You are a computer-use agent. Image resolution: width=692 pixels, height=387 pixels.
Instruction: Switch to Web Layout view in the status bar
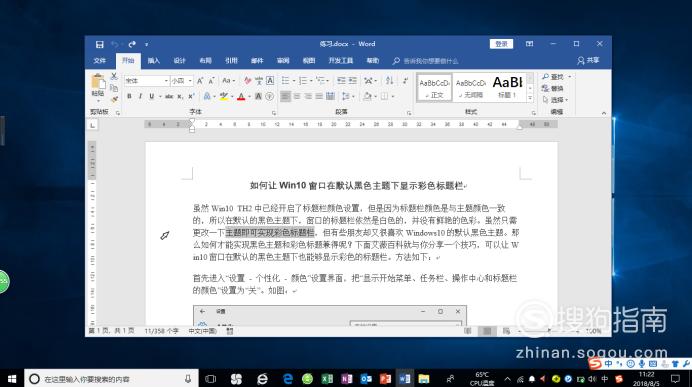506,331
